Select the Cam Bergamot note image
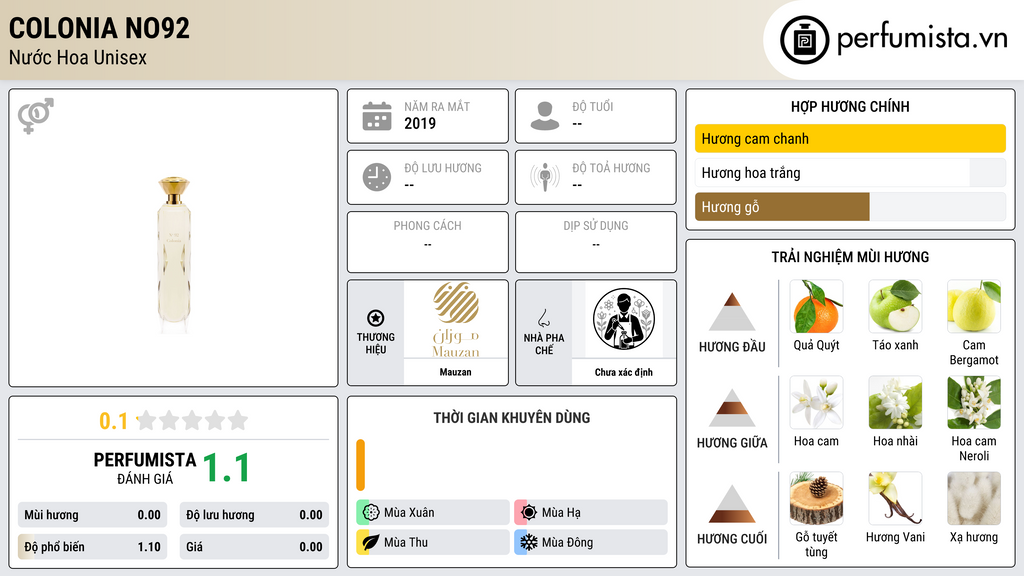The width and height of the screenshot is (1024, 576). click(974, 306)
